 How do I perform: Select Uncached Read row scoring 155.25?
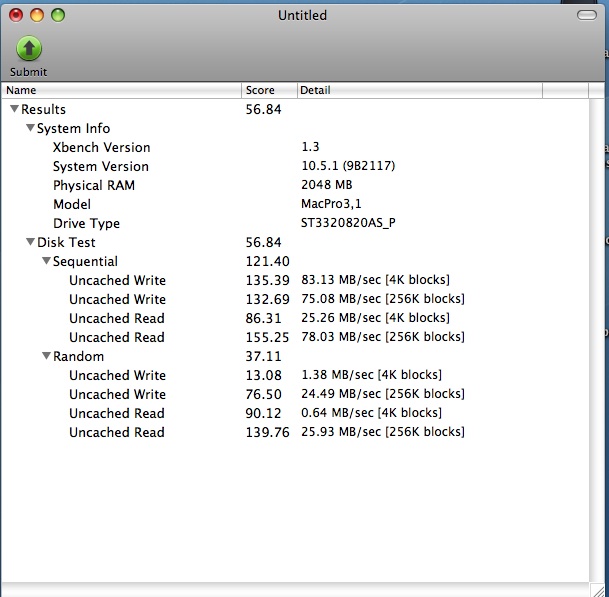(295, 337)
